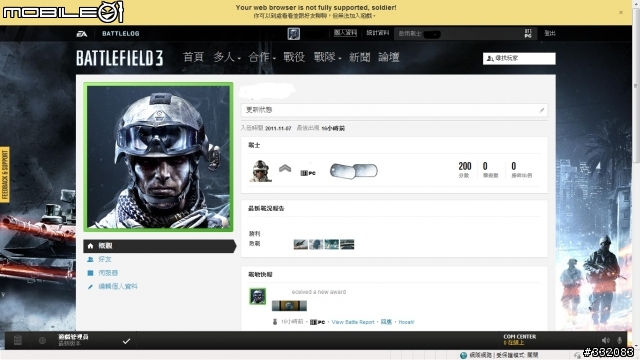Click the friends icon in sidebar
This screenshot has width=640, height=360.
(91, 259)
